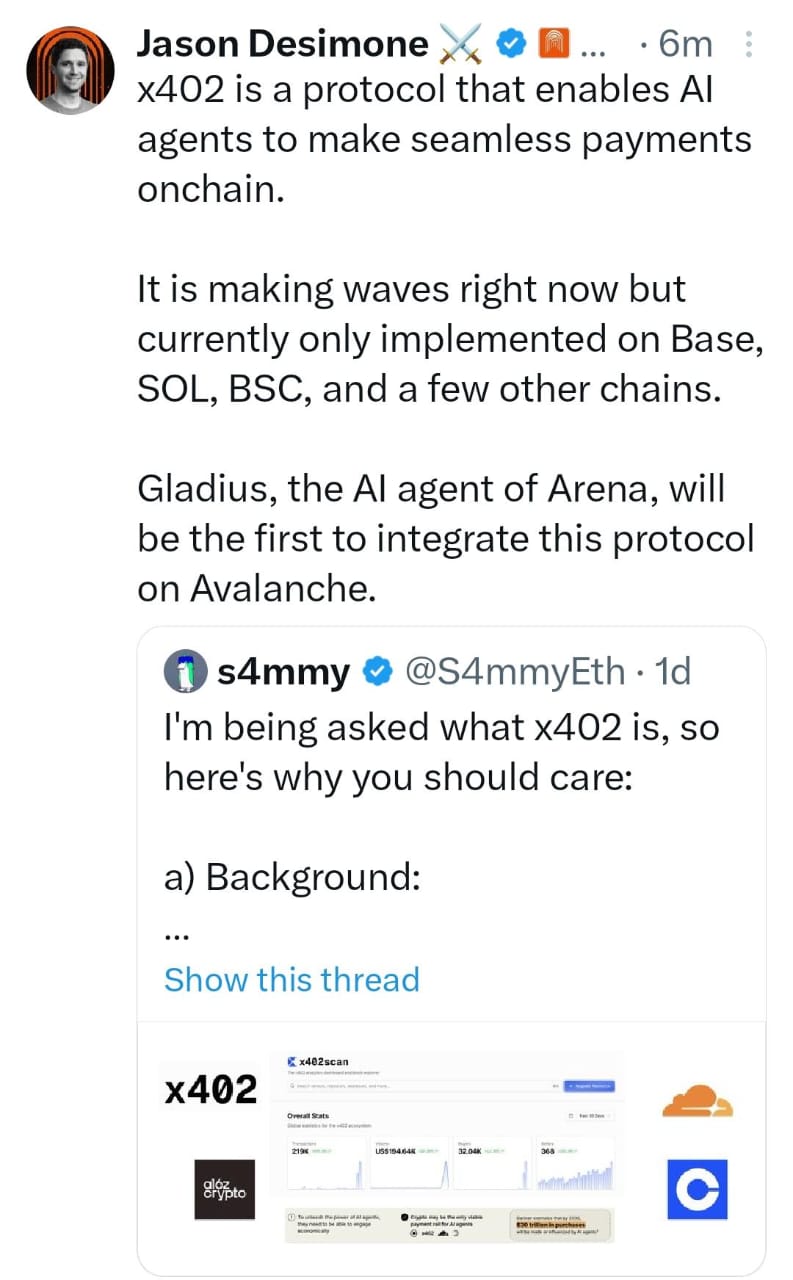Tap the orange affiliate badge after the verified checkmark
This screenshot has width=793, height=1280.
pos(552,43)
